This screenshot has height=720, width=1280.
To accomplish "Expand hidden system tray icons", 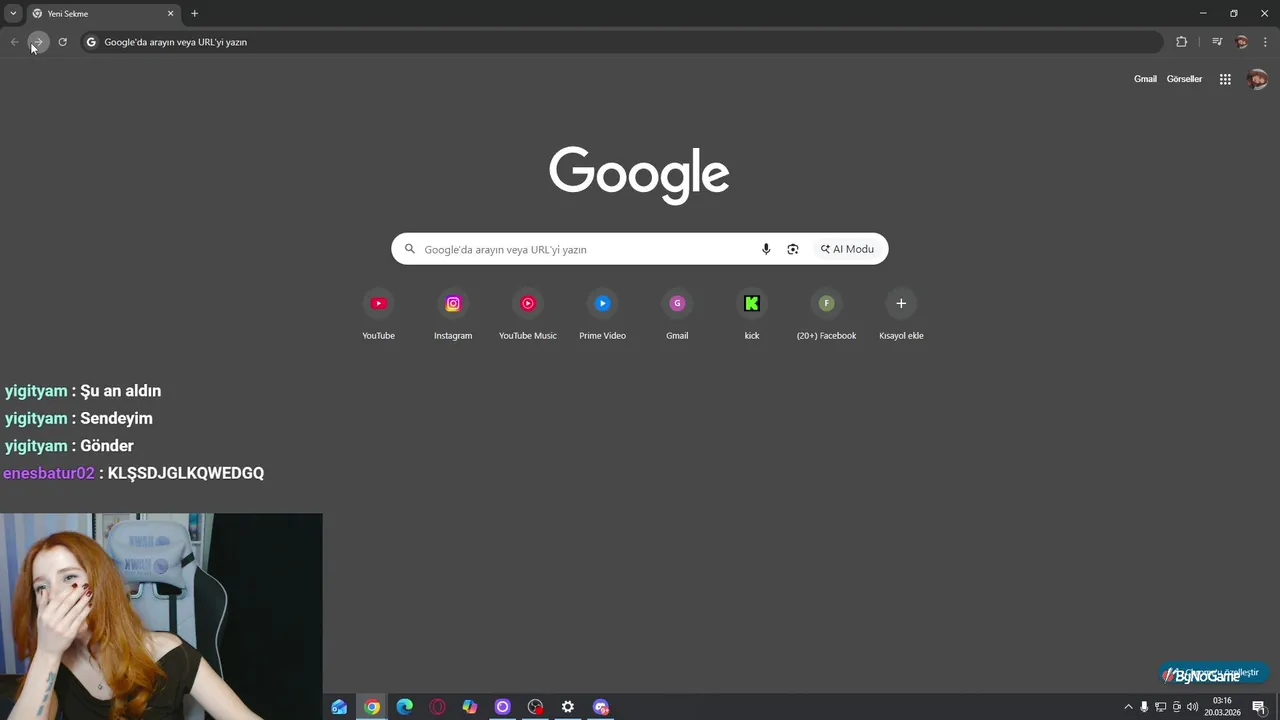I will (1129, 707).
